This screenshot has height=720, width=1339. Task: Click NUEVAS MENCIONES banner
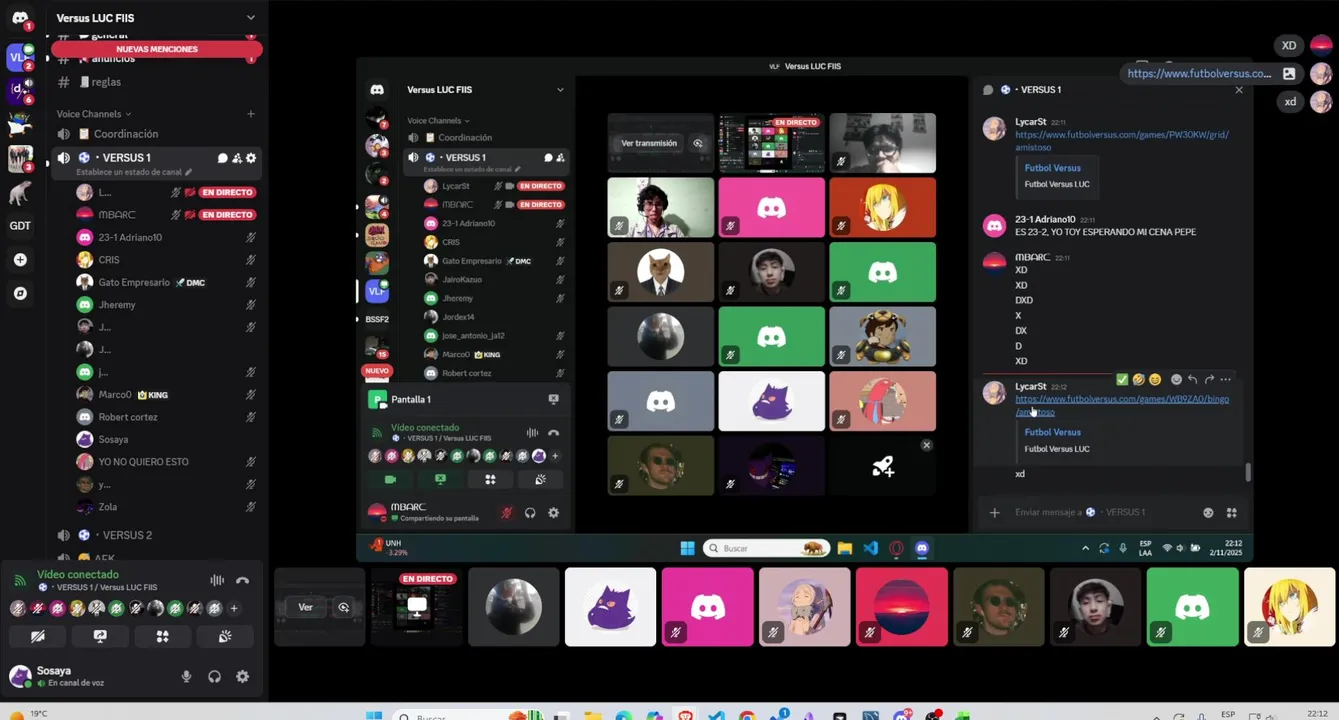157,49
